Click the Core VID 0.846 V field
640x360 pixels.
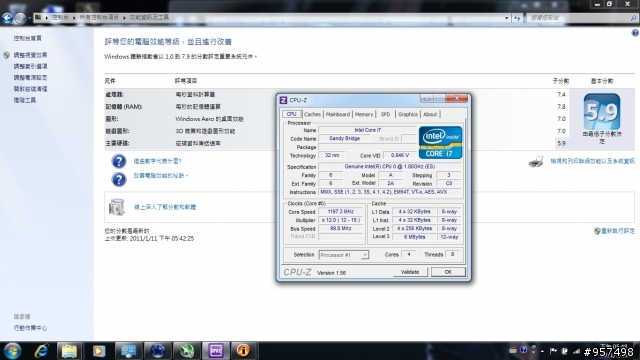pos(400,156)
